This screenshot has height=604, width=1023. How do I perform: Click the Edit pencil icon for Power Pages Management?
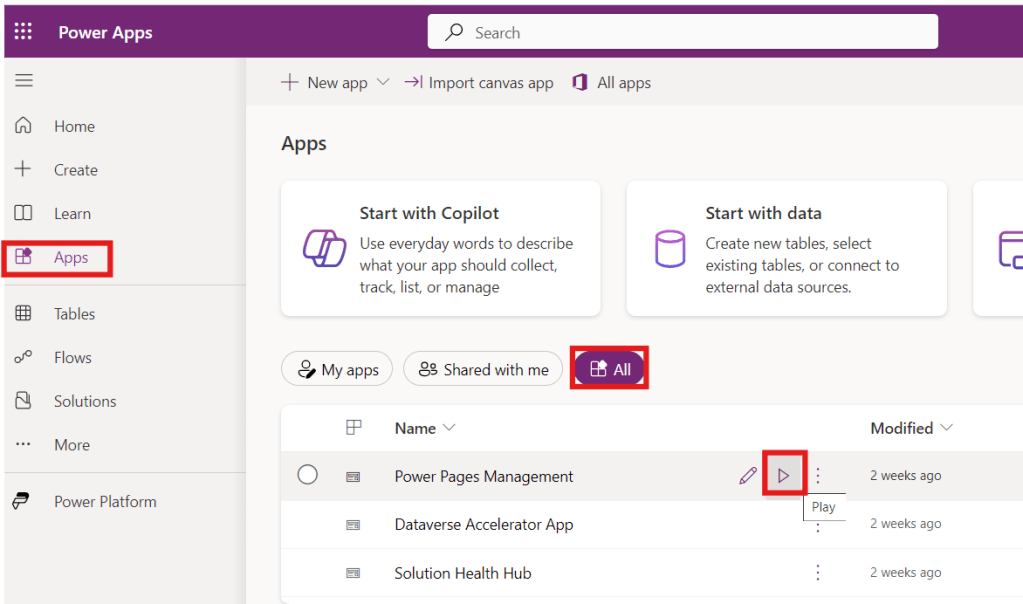pyautogui.click(x=747, y=476)
